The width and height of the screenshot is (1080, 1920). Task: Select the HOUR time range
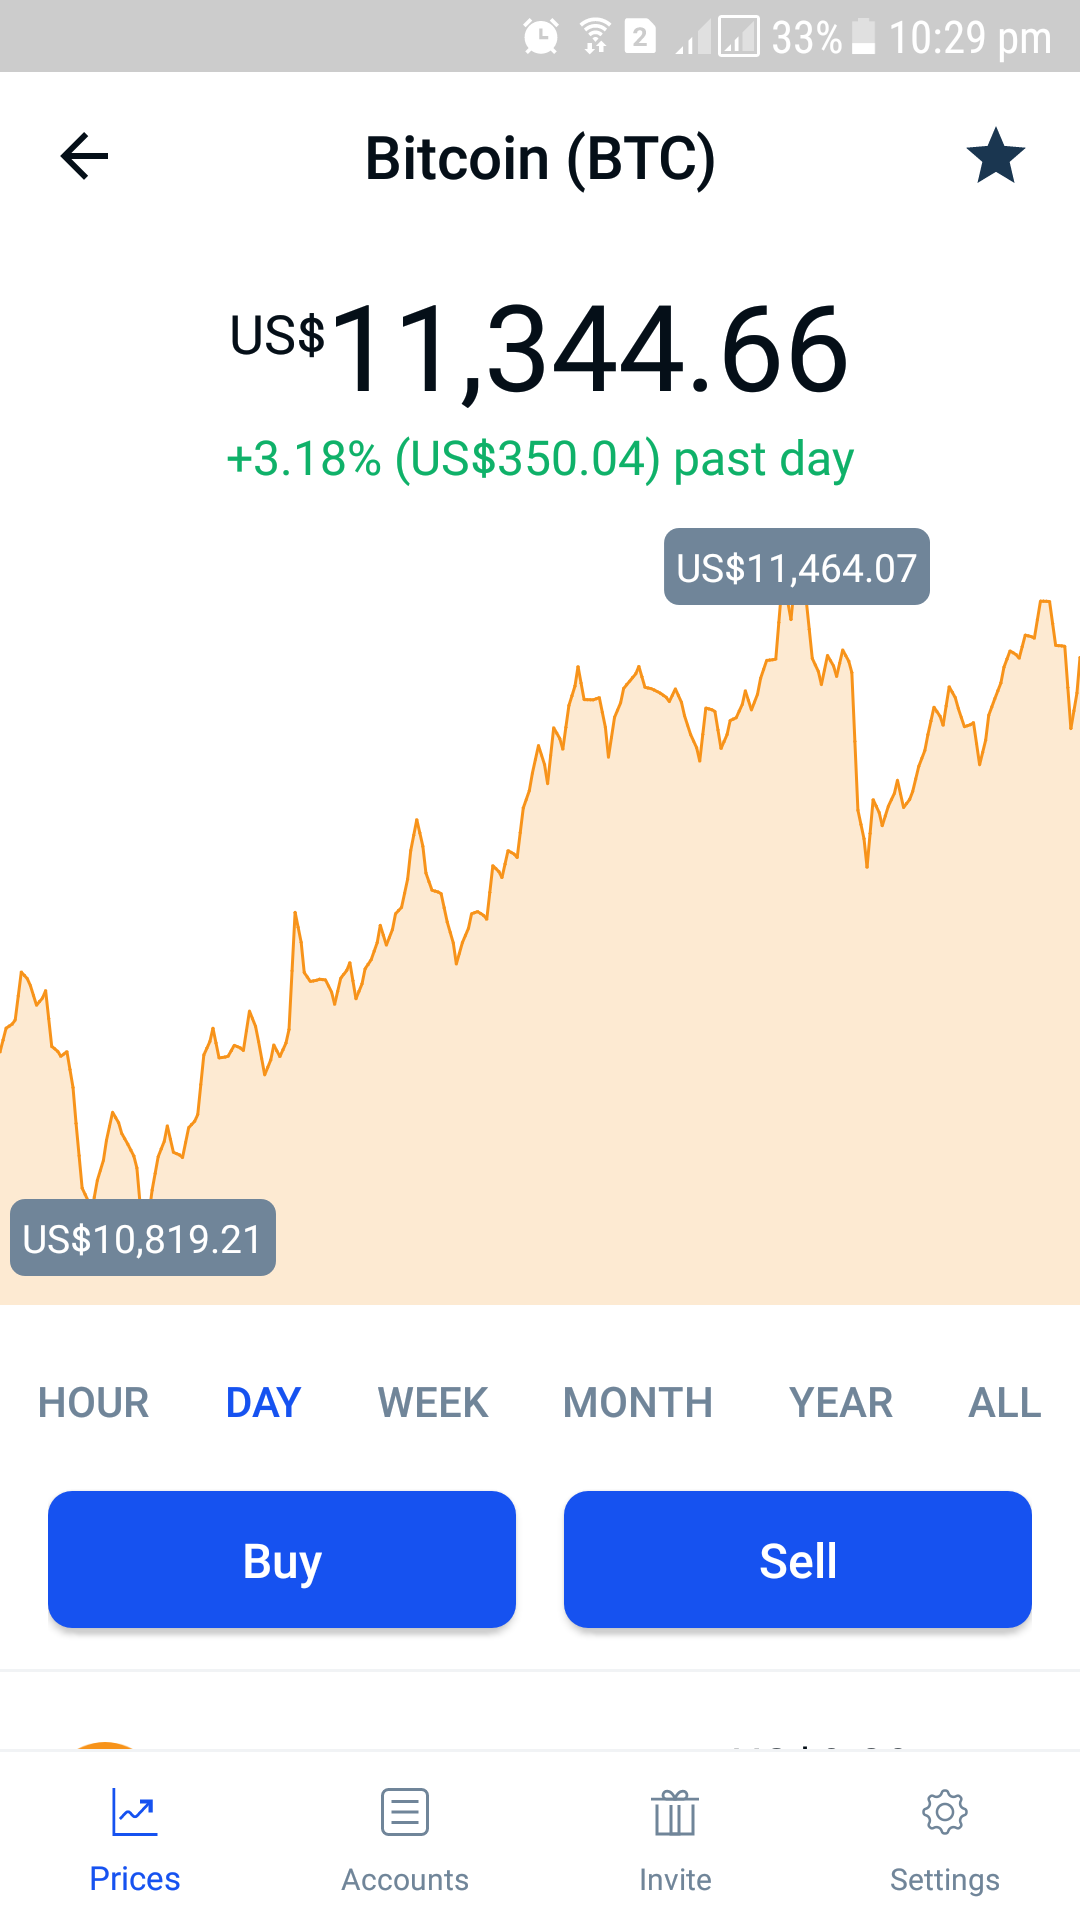[94, 1403]
